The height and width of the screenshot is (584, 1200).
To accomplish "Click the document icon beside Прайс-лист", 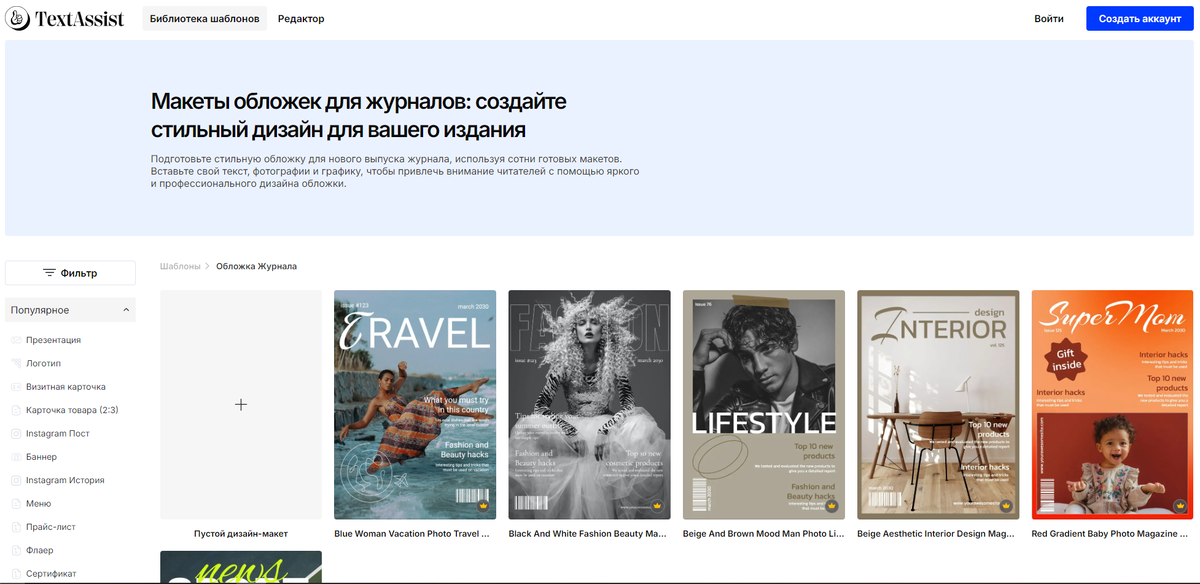I will click(x=16, y=527).
